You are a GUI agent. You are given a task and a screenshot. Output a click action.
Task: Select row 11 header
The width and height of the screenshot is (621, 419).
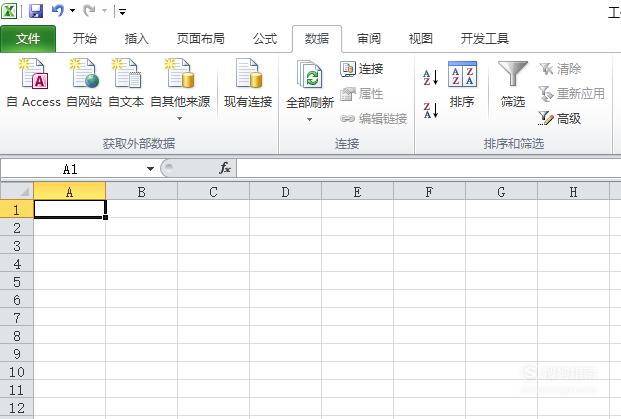click(17, 390)
